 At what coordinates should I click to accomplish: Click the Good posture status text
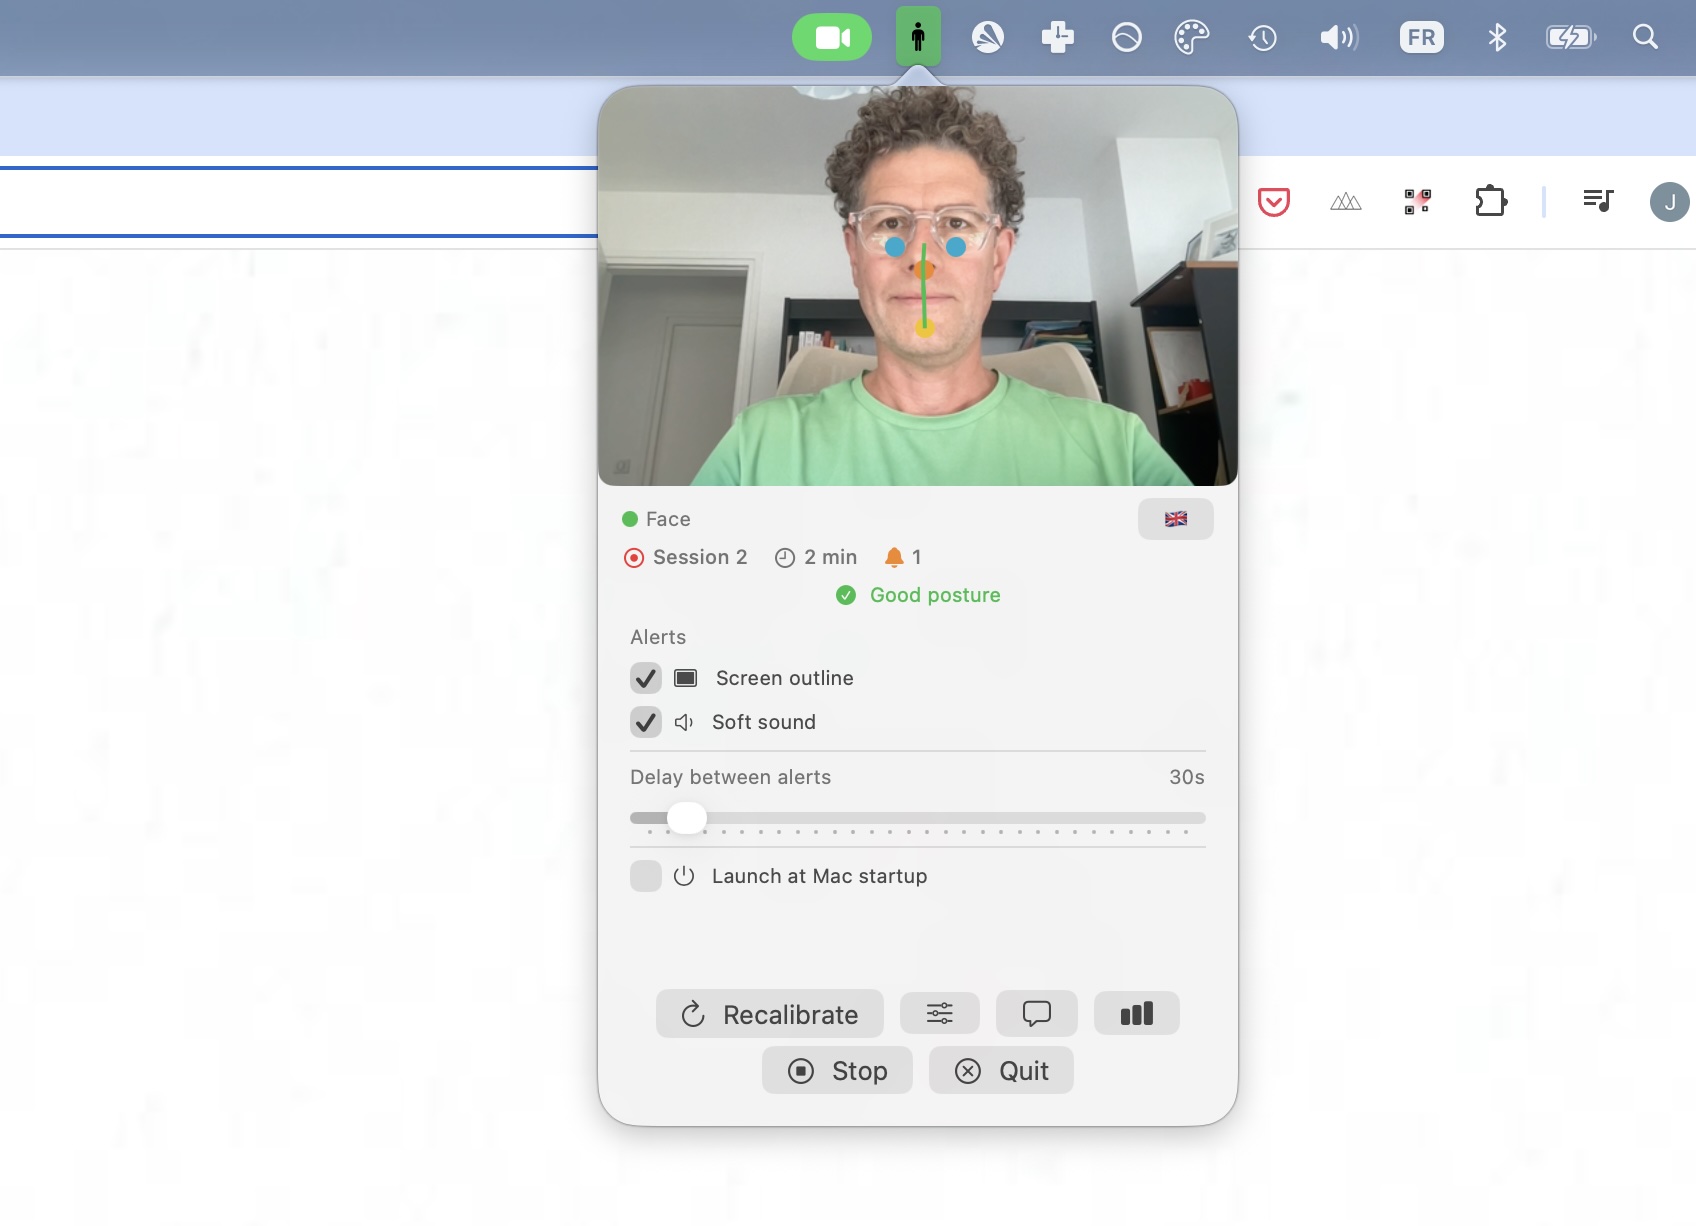click(935, 595)
